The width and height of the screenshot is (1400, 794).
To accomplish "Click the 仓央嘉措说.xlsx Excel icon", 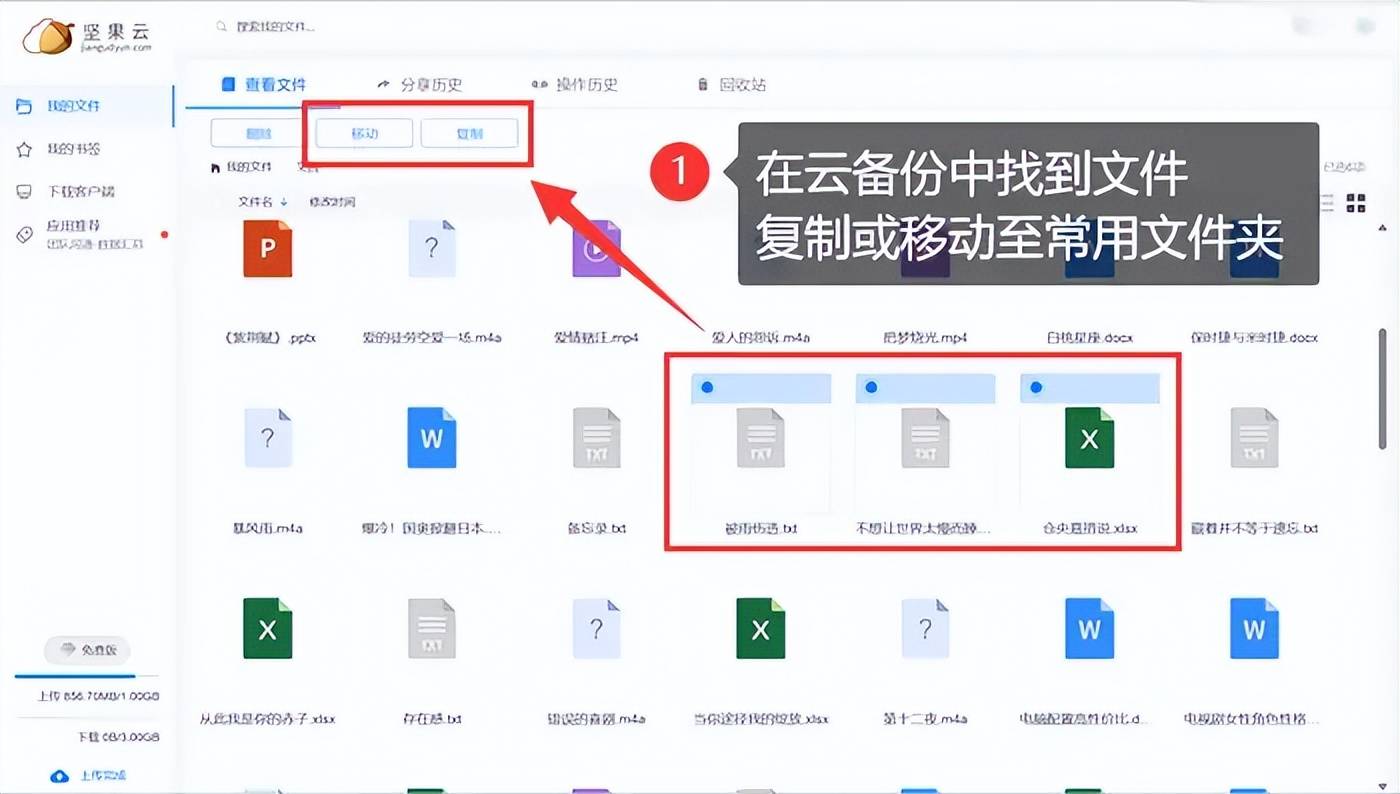I will point(1089,438).
